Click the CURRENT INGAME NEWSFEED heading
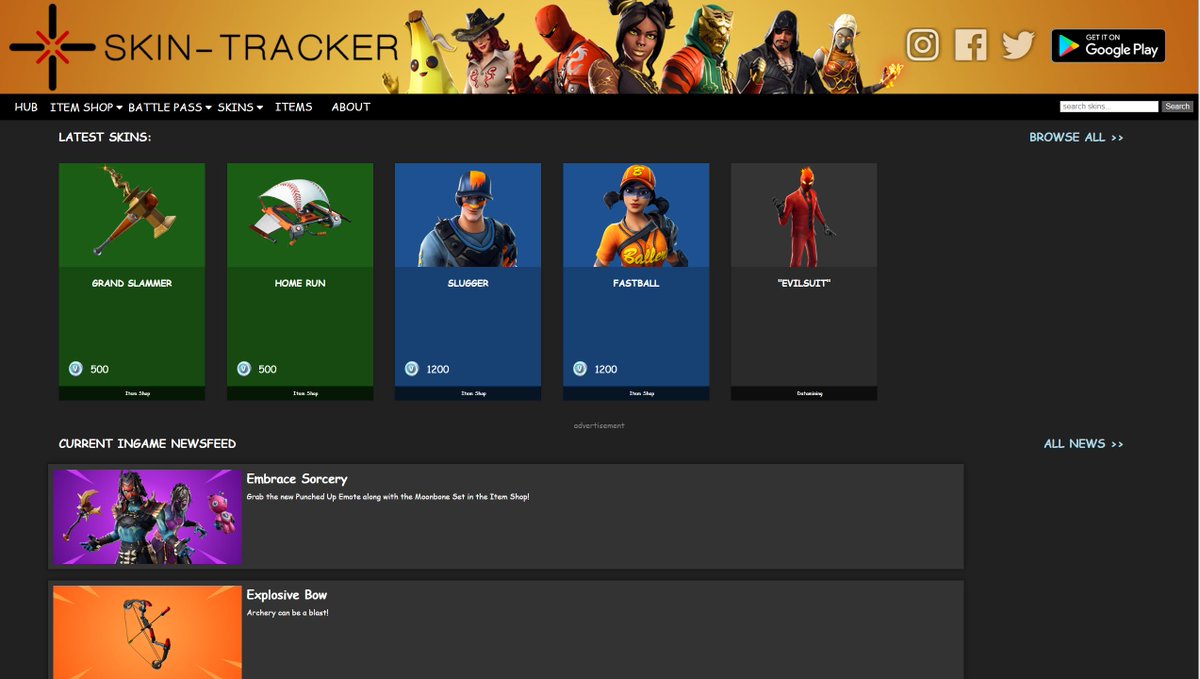 147,444
